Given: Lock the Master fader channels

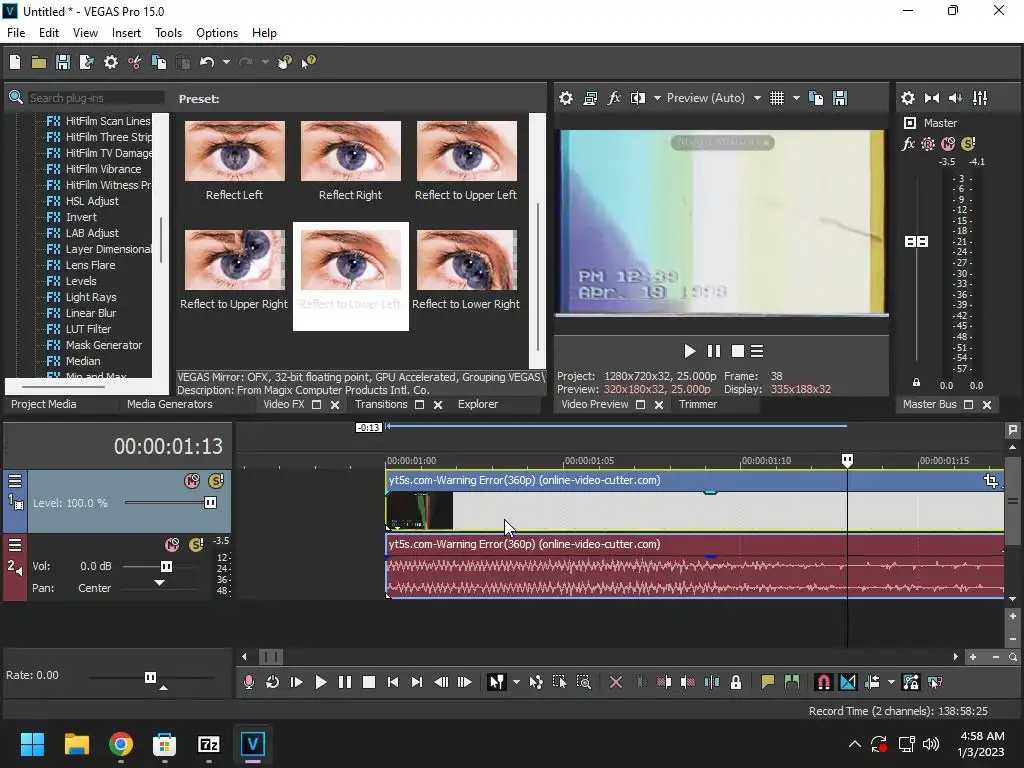Looking at the screenshot, I should 916,383.
